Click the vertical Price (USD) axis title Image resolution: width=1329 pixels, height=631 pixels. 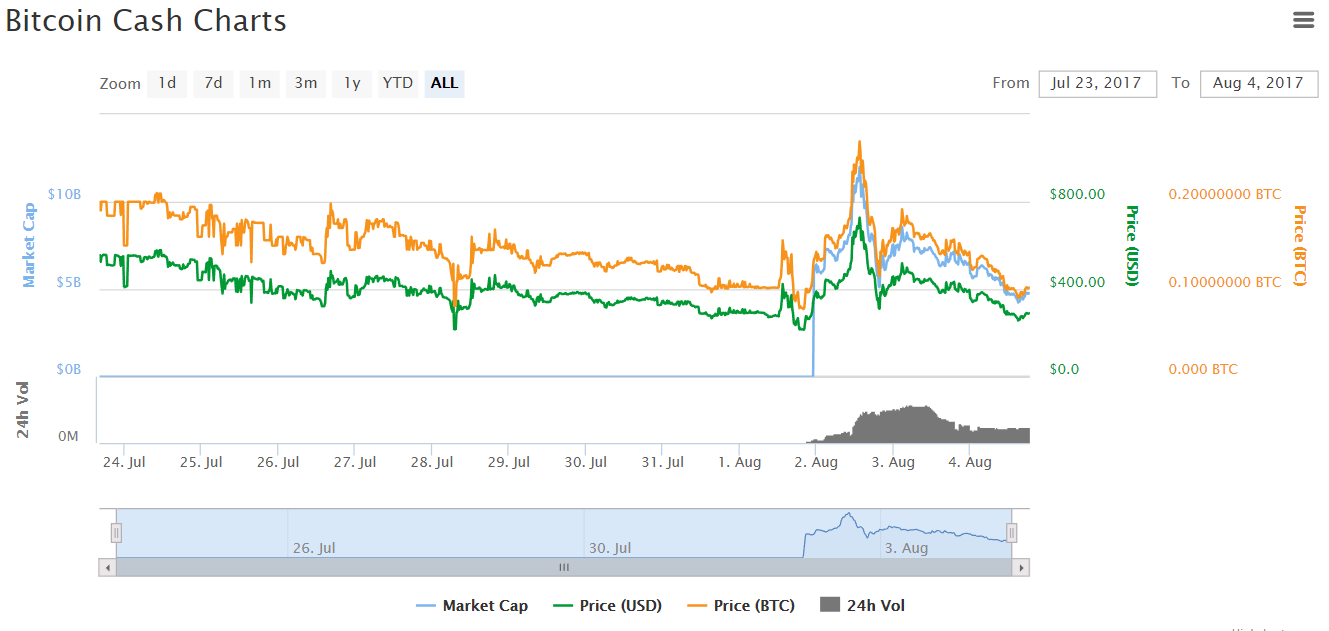pos(1132,245)
